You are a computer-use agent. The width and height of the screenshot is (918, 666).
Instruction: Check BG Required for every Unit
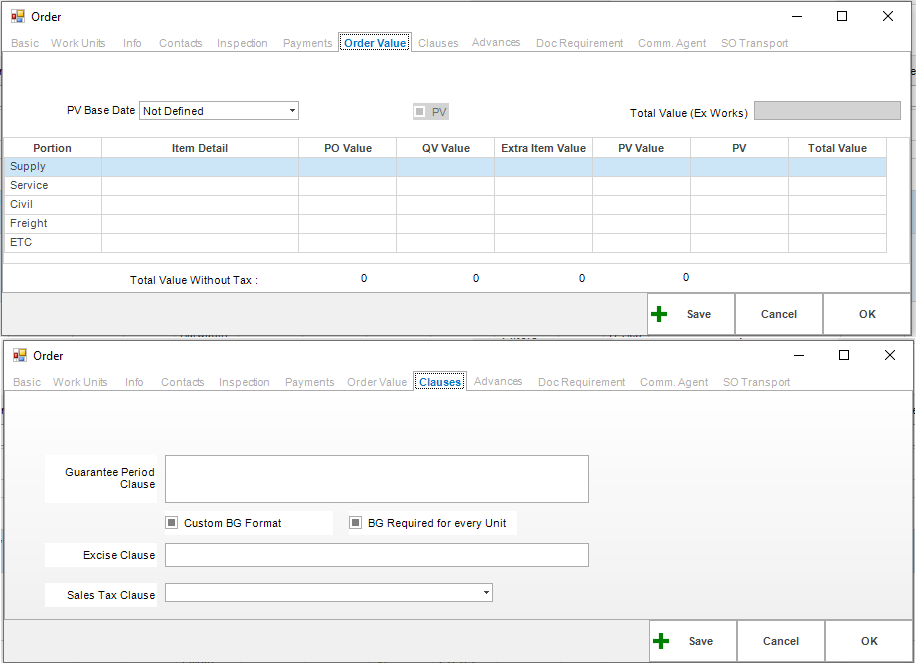tap(355, 523)
